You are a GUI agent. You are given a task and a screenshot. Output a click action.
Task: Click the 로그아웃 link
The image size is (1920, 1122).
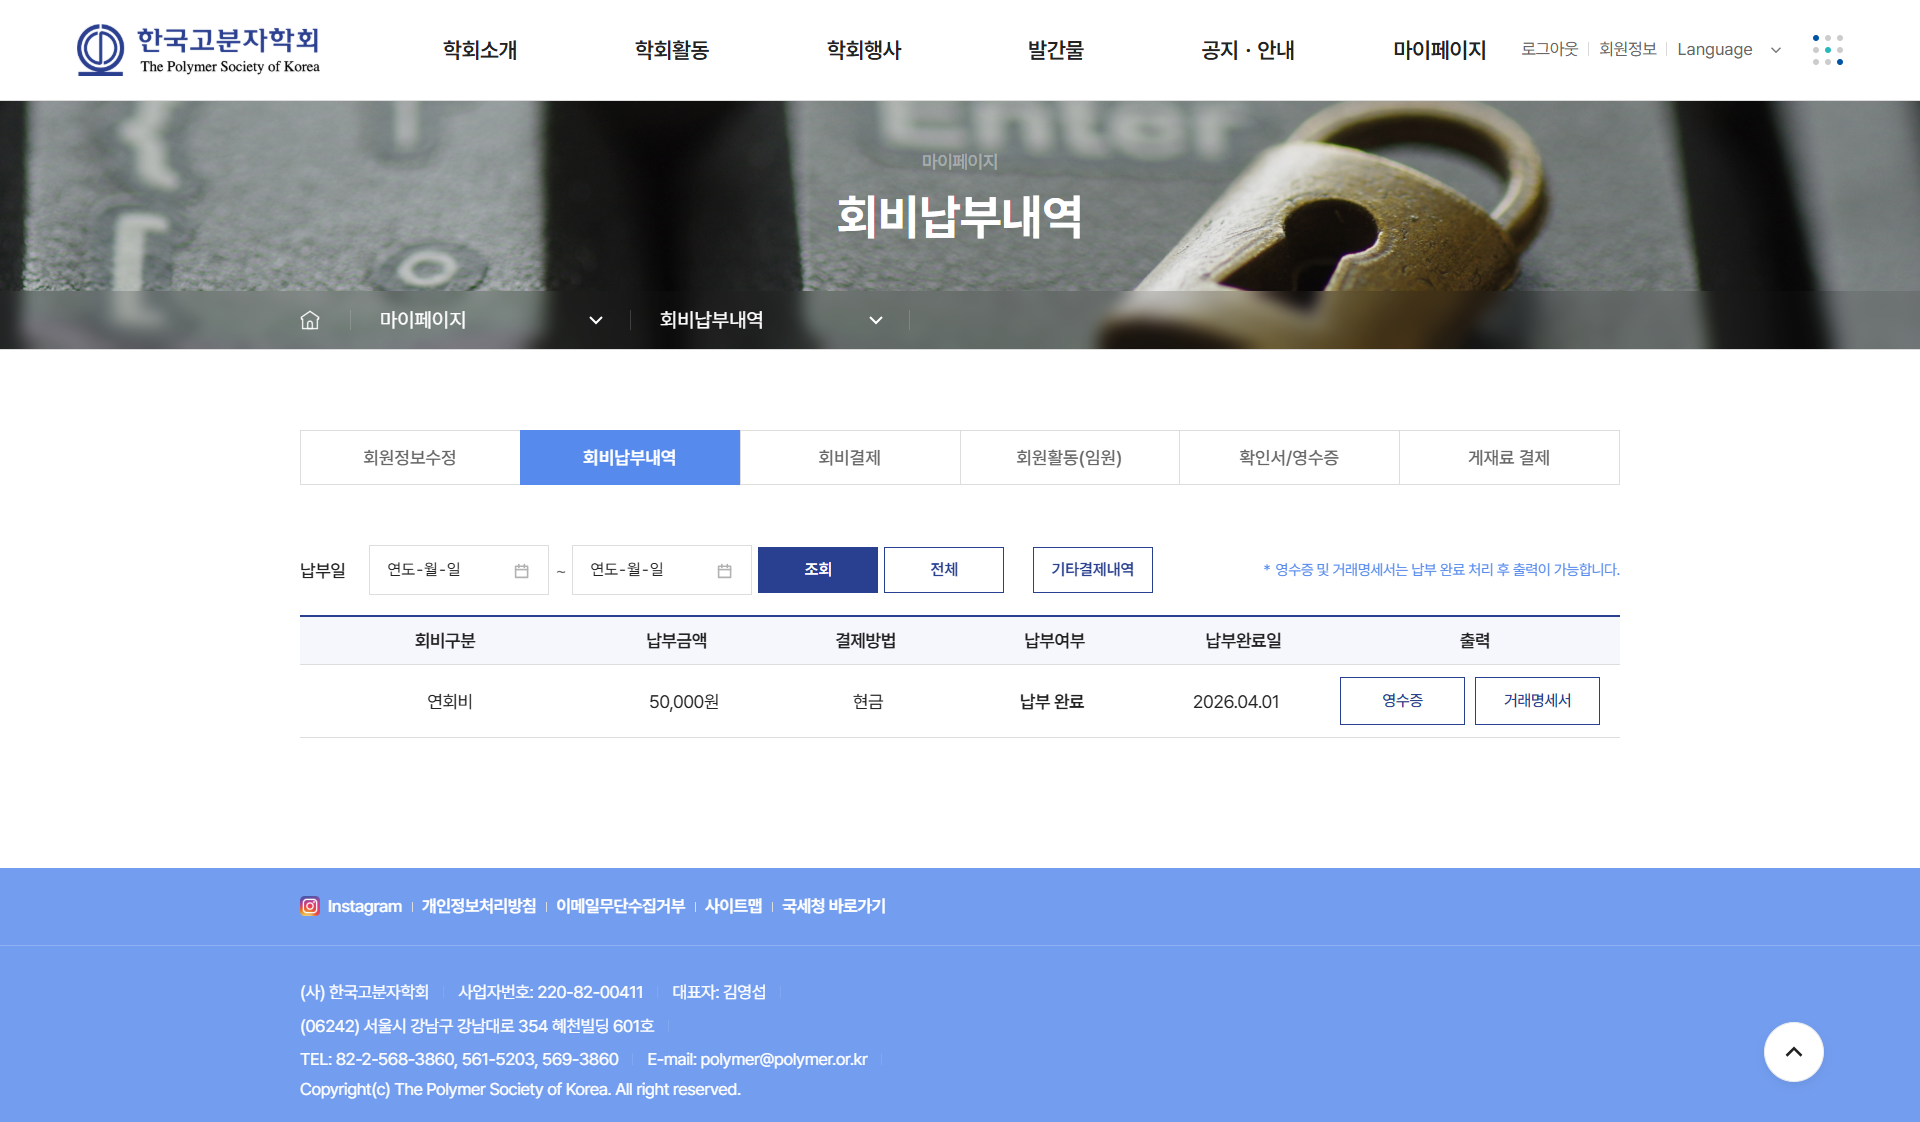pos(1549,49)
